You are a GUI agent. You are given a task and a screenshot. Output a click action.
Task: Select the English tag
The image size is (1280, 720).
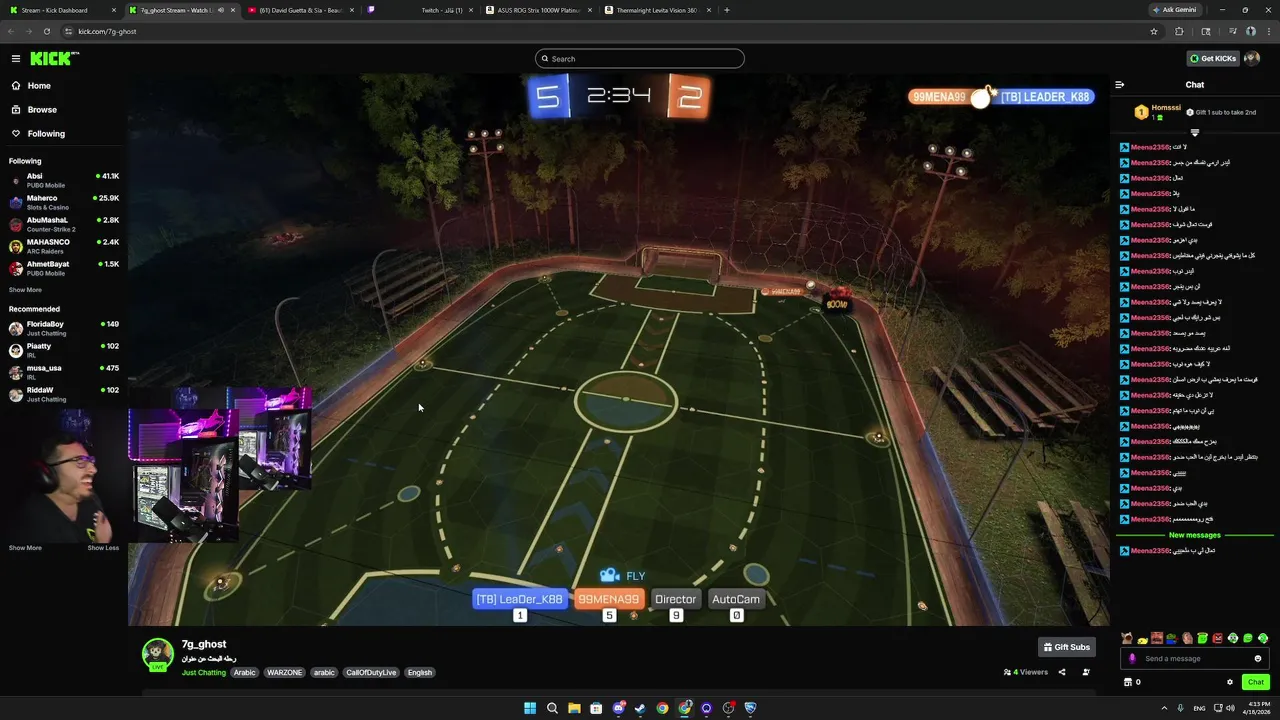[420, 673]
